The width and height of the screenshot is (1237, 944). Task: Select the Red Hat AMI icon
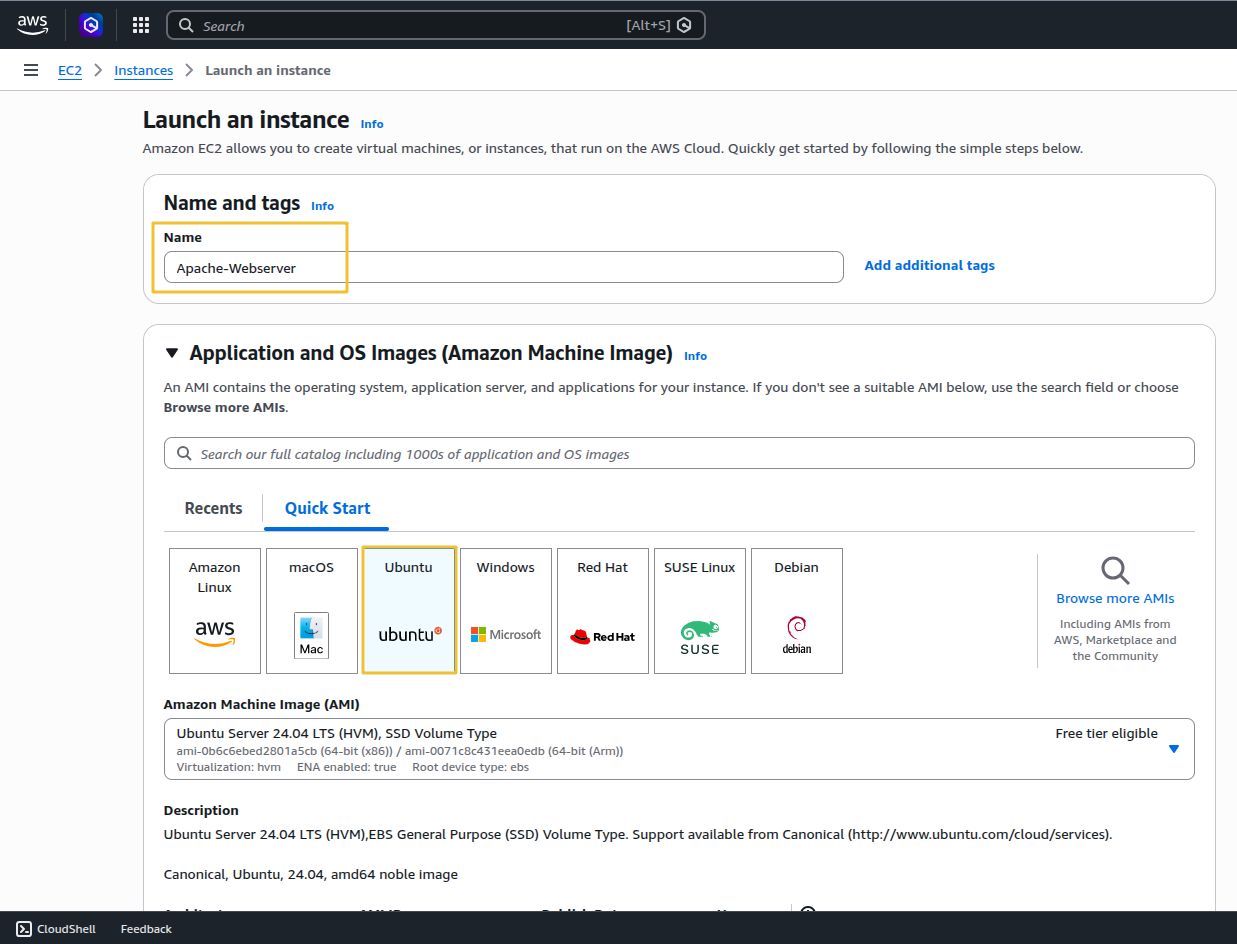[x=603, y=610]
